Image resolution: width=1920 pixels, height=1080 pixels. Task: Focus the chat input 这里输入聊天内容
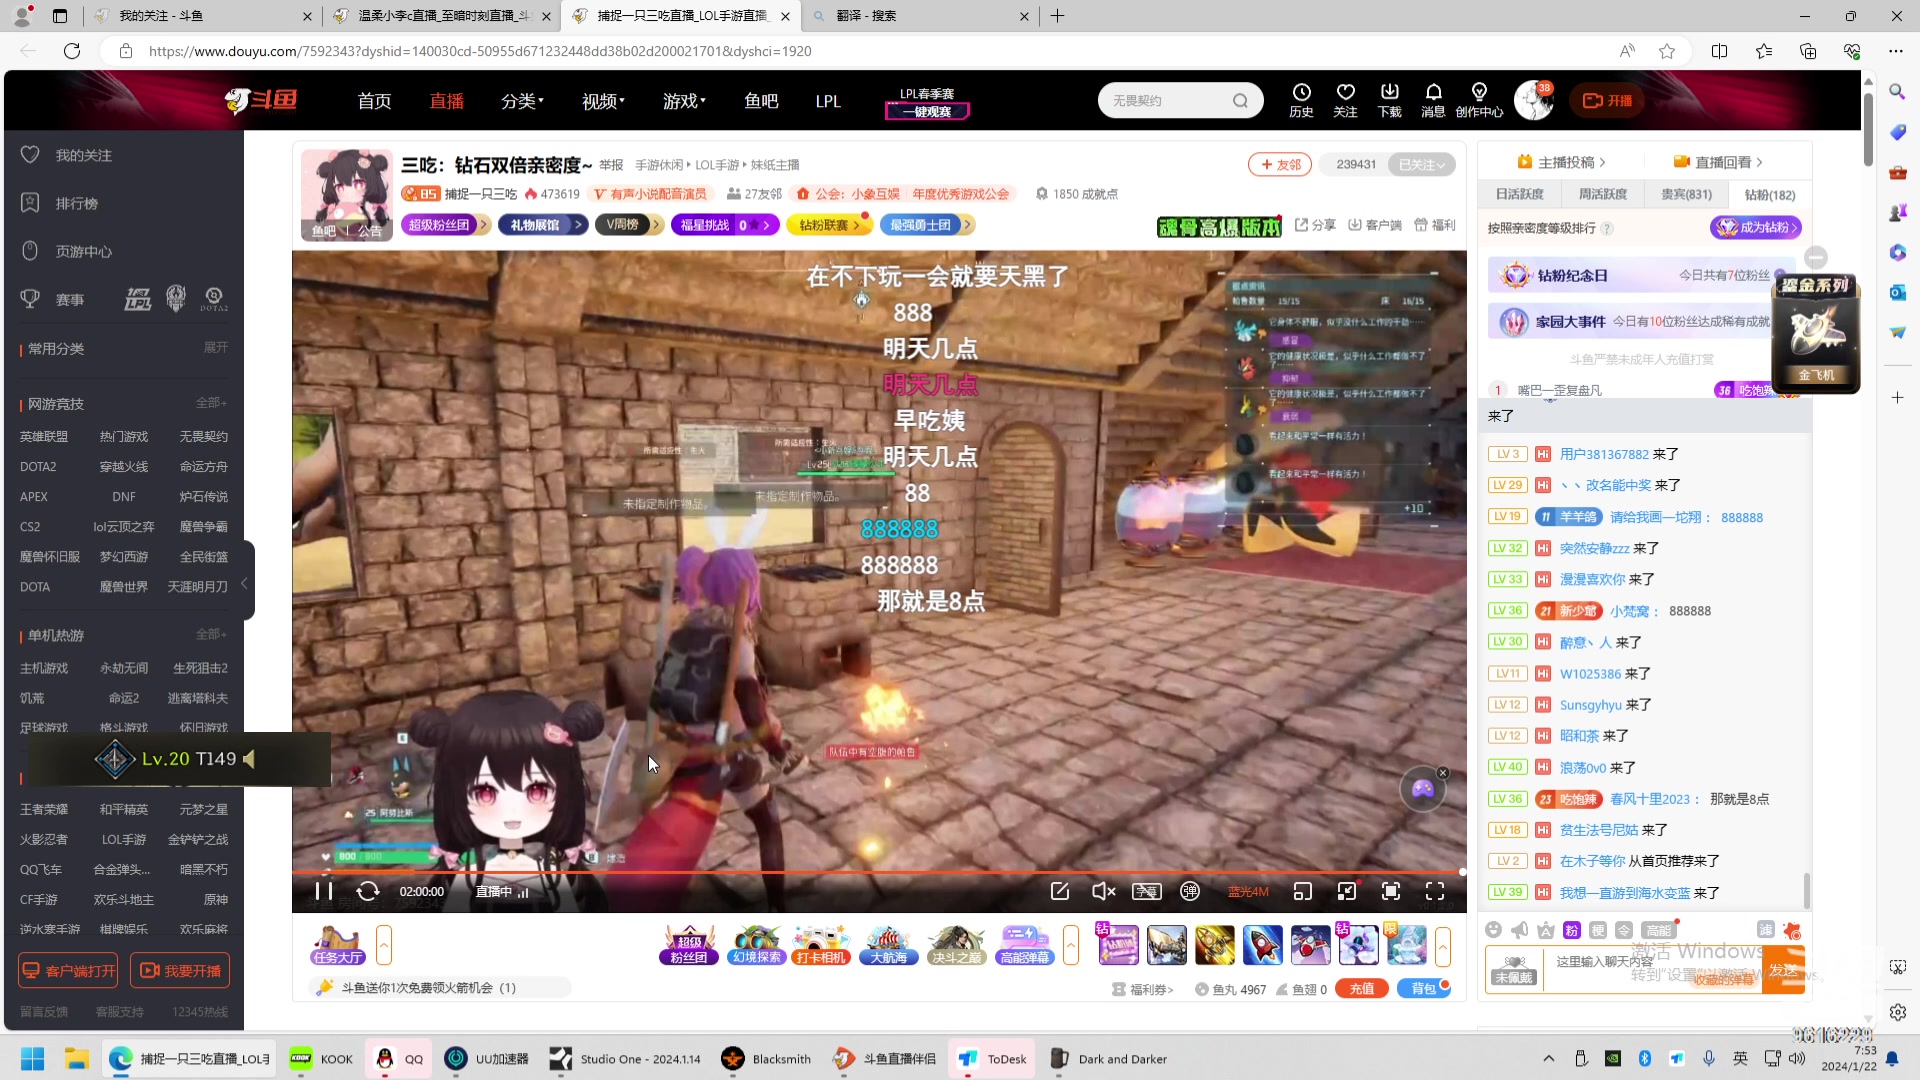(1652, 969)
